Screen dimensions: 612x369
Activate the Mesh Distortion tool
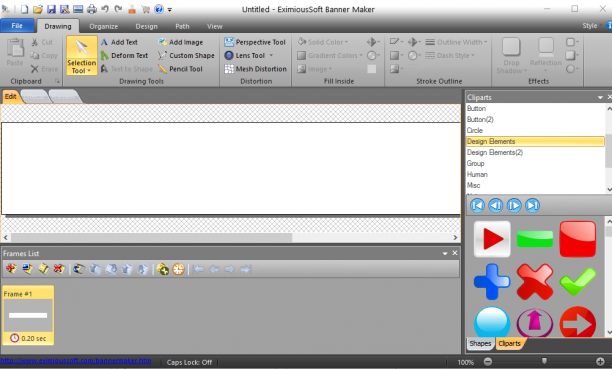pyautogui.click(x=255, y=69)
